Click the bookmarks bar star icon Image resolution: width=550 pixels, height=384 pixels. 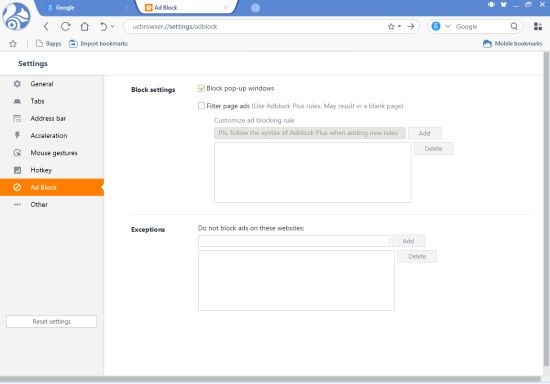pyautogui.click(x=13, y=44)
